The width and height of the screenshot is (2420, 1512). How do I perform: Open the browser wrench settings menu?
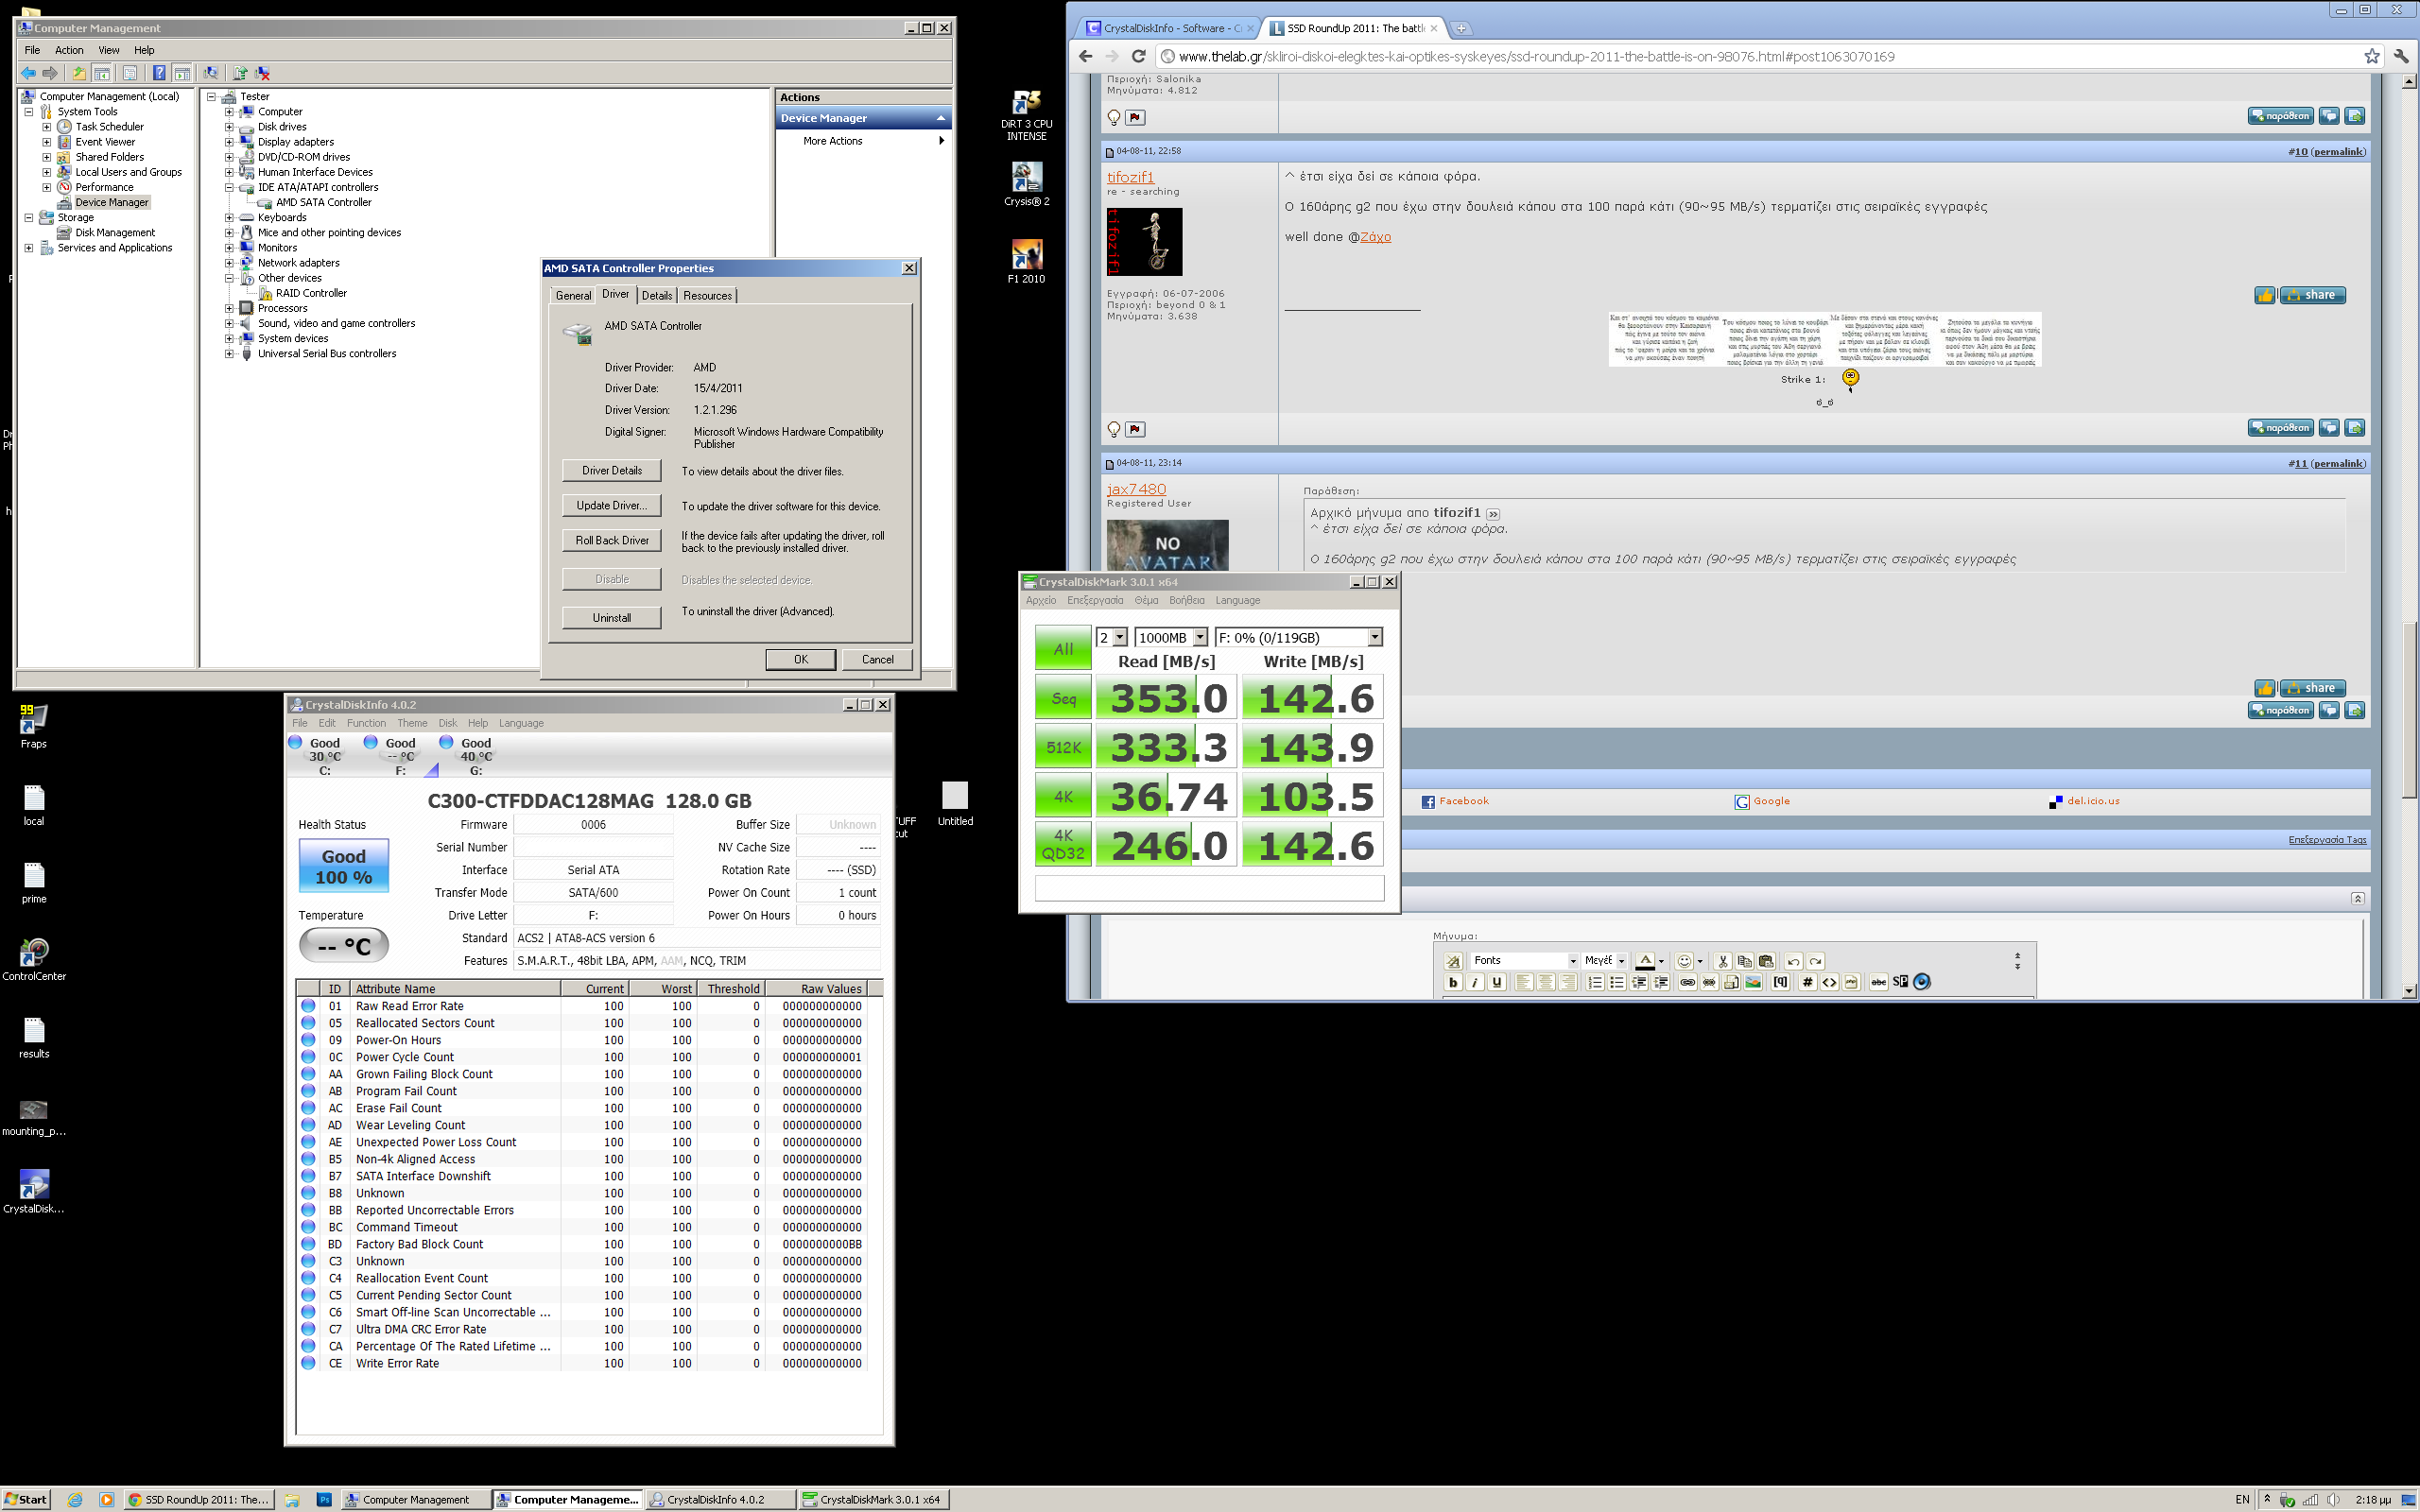click(2401, 56)
